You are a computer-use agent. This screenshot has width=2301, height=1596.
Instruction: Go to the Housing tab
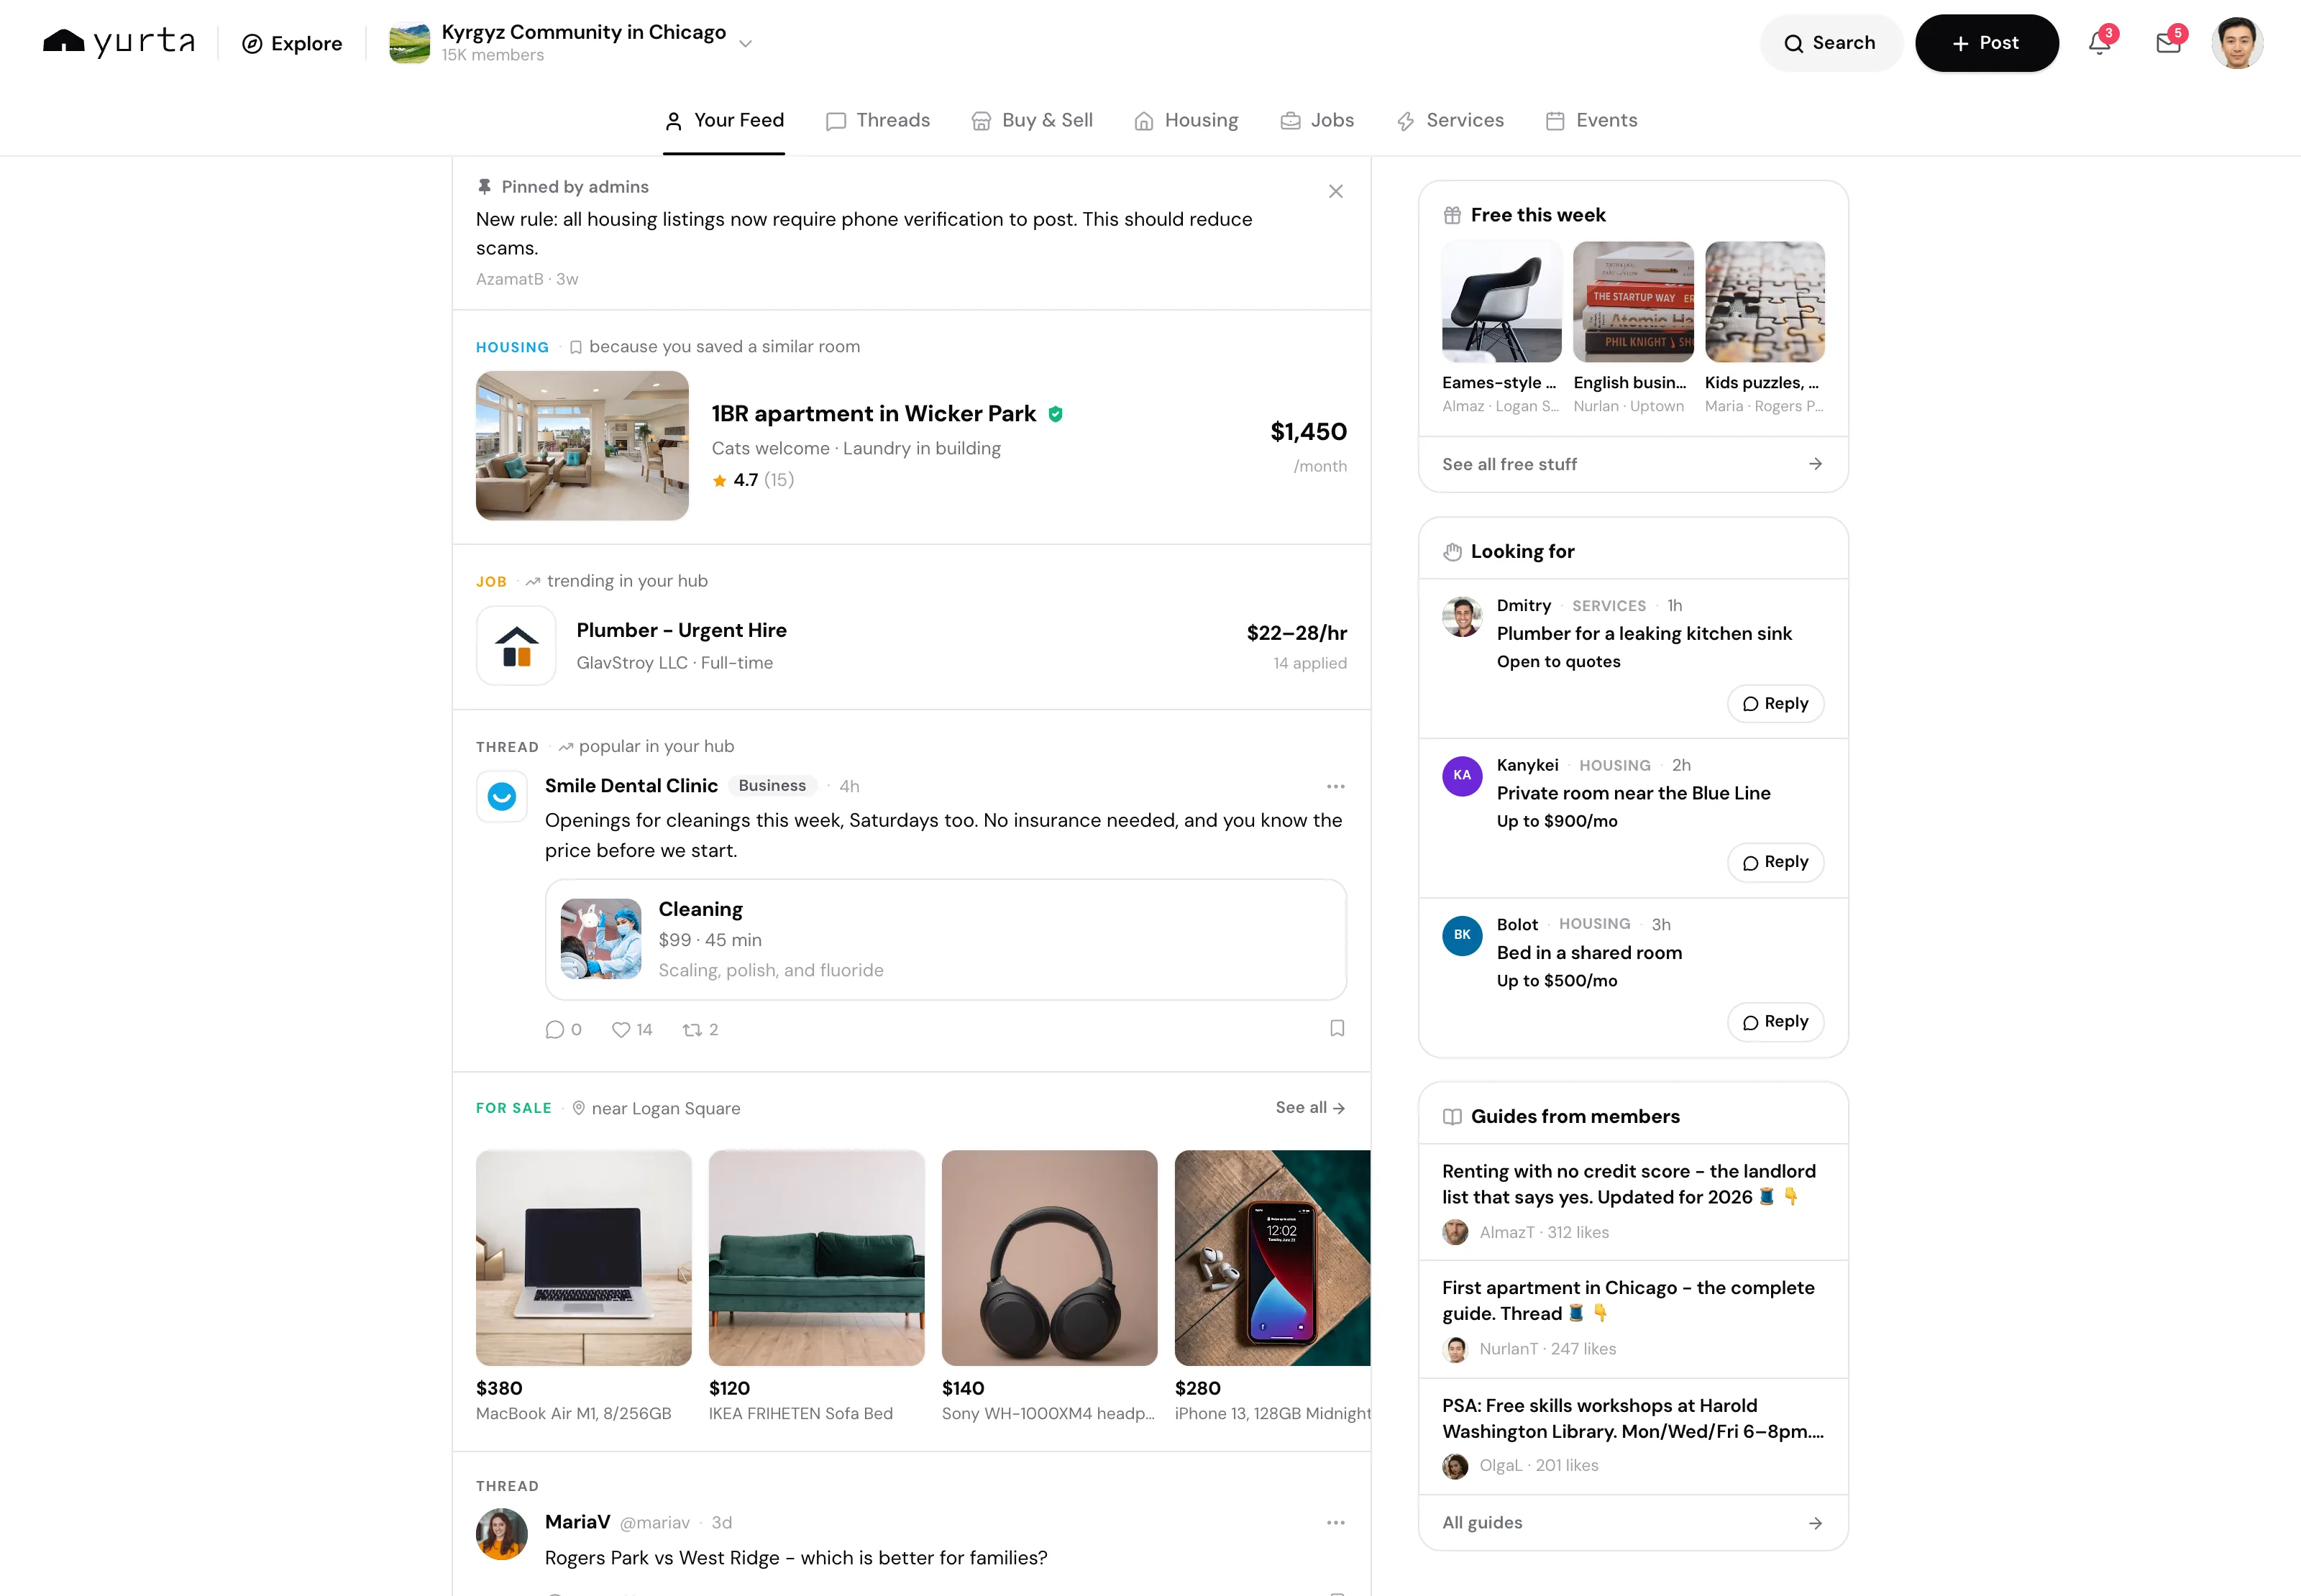click(x=1186, y=121)
